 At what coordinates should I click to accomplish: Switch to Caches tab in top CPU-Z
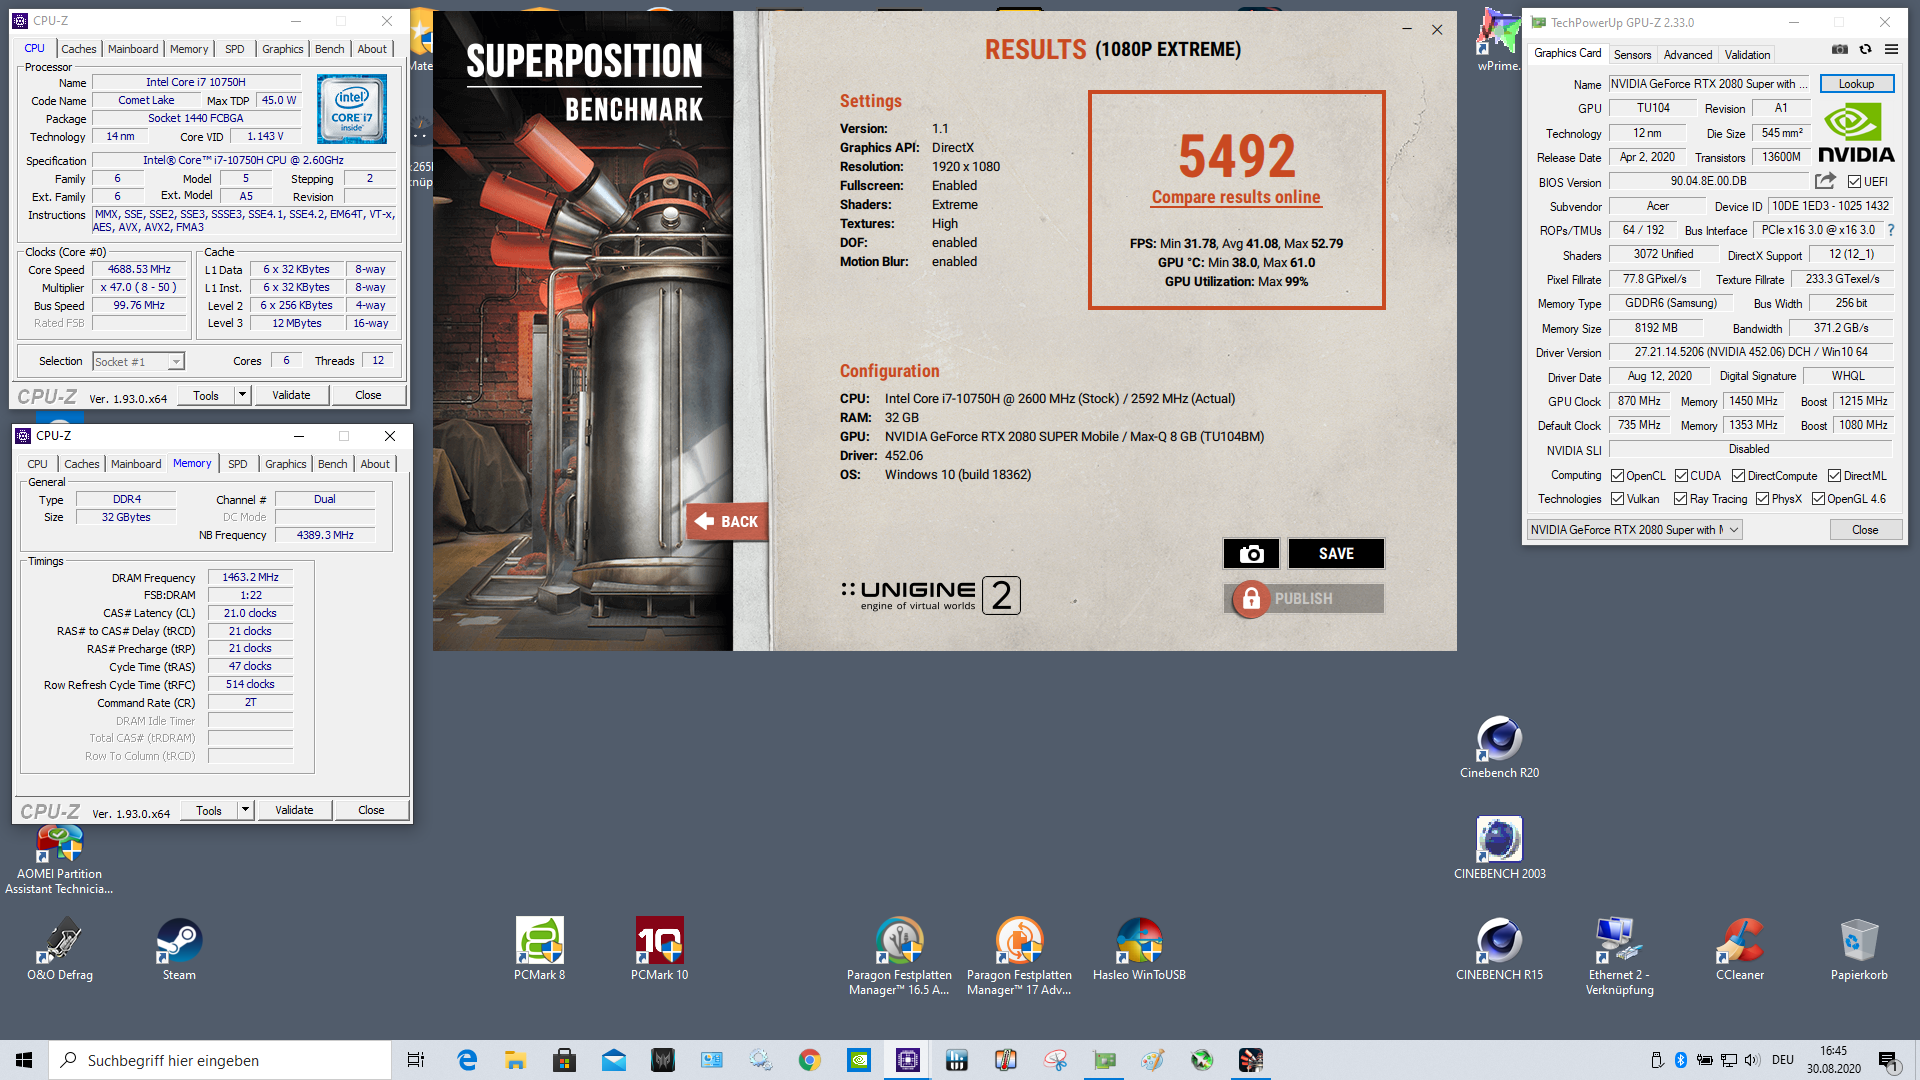point(79,49)
